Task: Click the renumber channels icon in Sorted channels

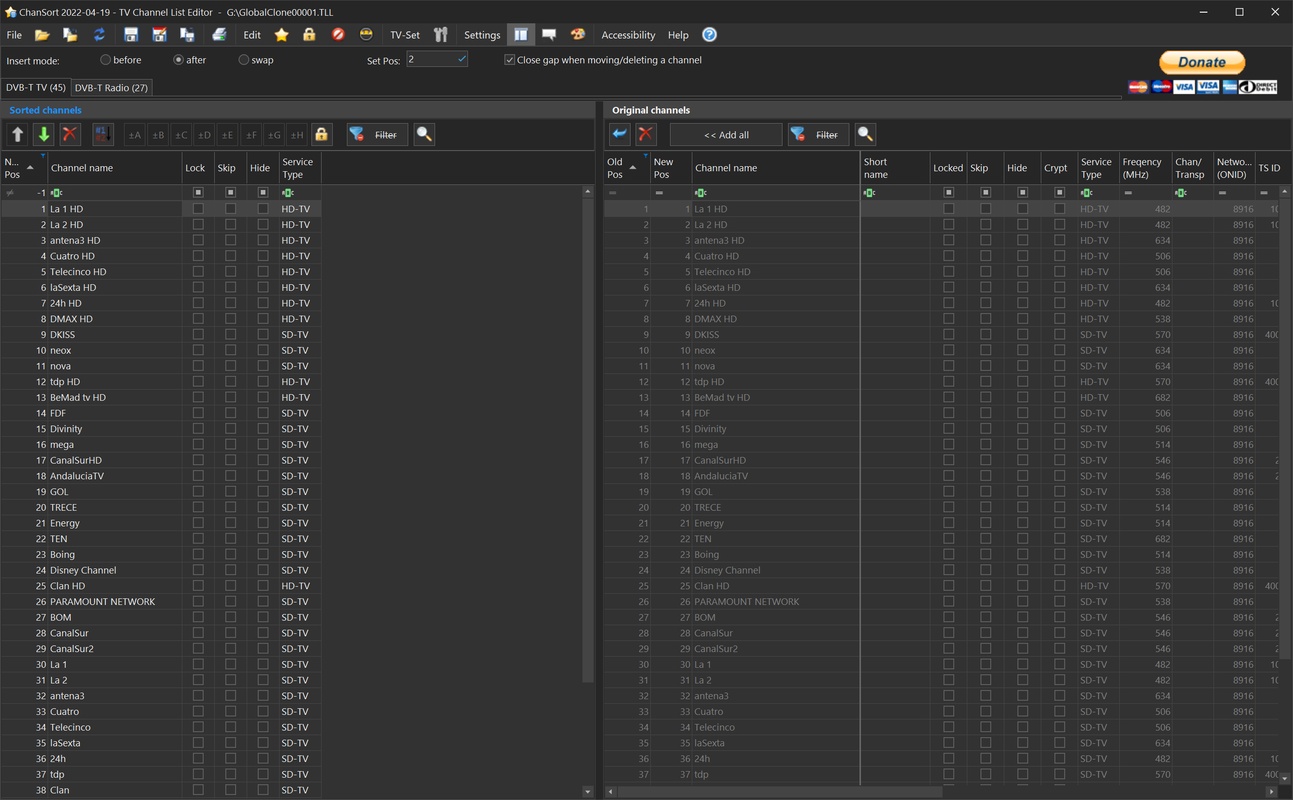Action: [x=103, y=135]
